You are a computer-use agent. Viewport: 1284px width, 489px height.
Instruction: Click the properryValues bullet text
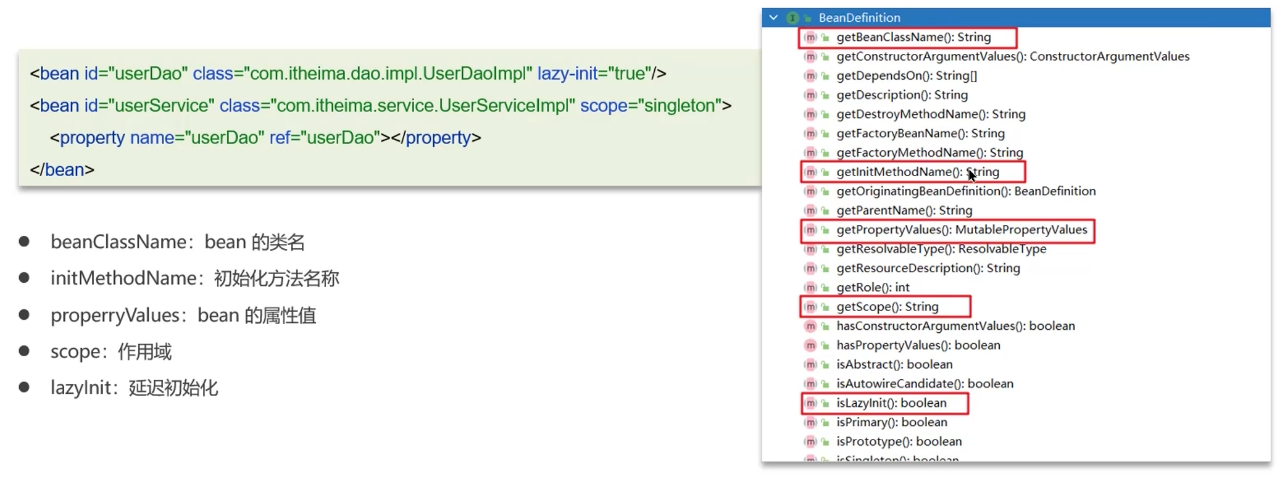point(183,316)
